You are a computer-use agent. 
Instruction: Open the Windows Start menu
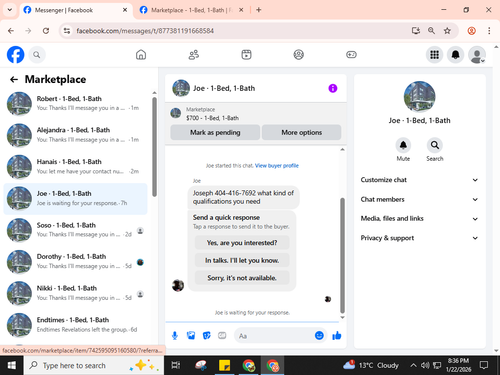click(12, 366)
